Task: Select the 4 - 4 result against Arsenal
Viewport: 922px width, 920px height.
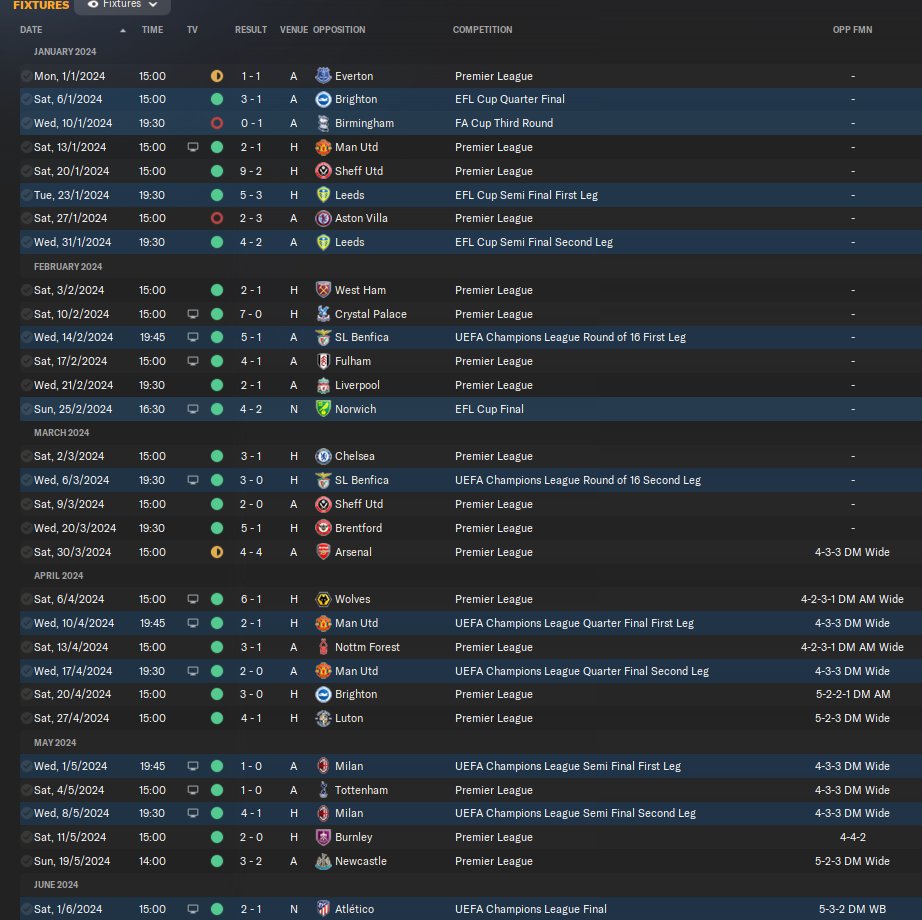Action: (x=251, y=552)
